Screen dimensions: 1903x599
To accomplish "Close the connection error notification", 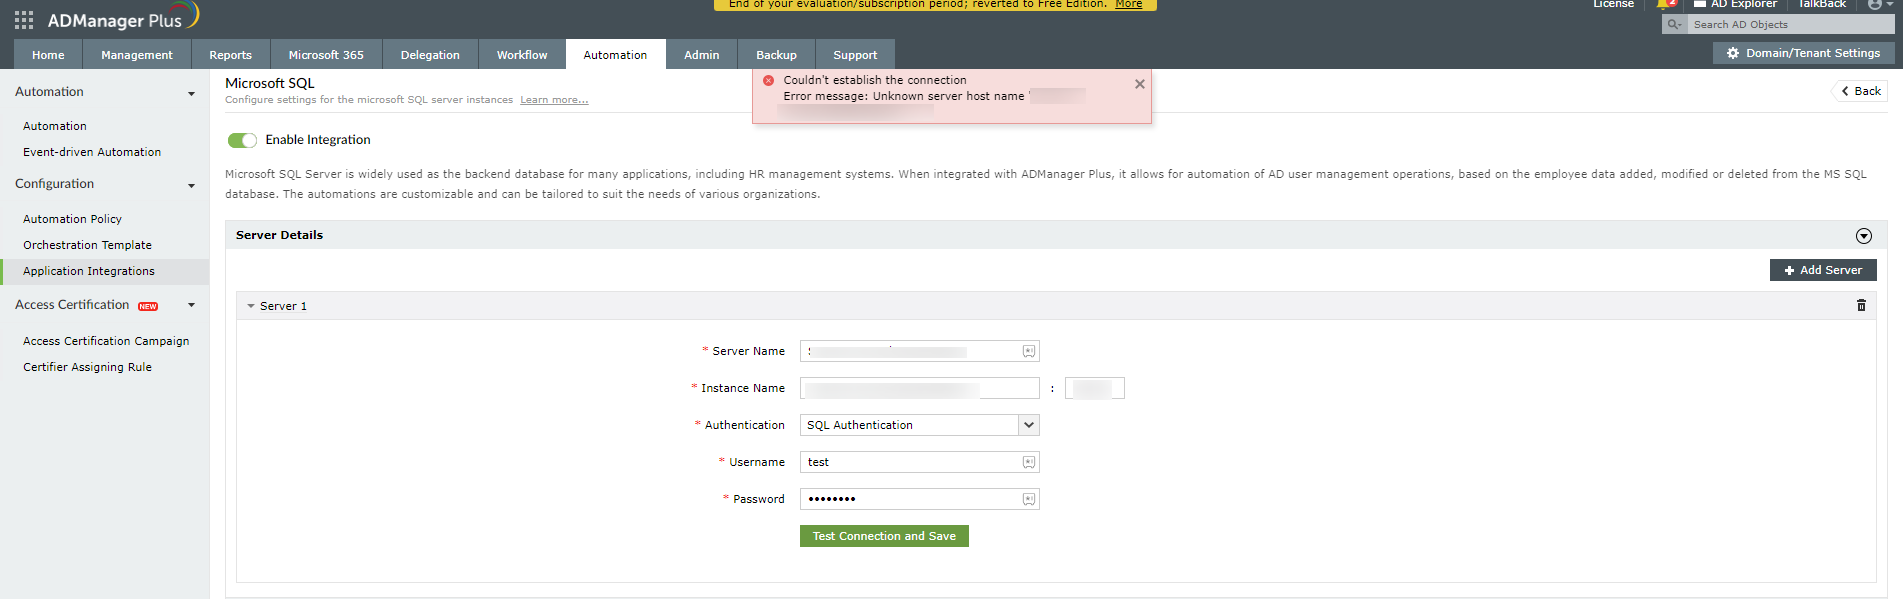I will click(x=1139, y=84).
